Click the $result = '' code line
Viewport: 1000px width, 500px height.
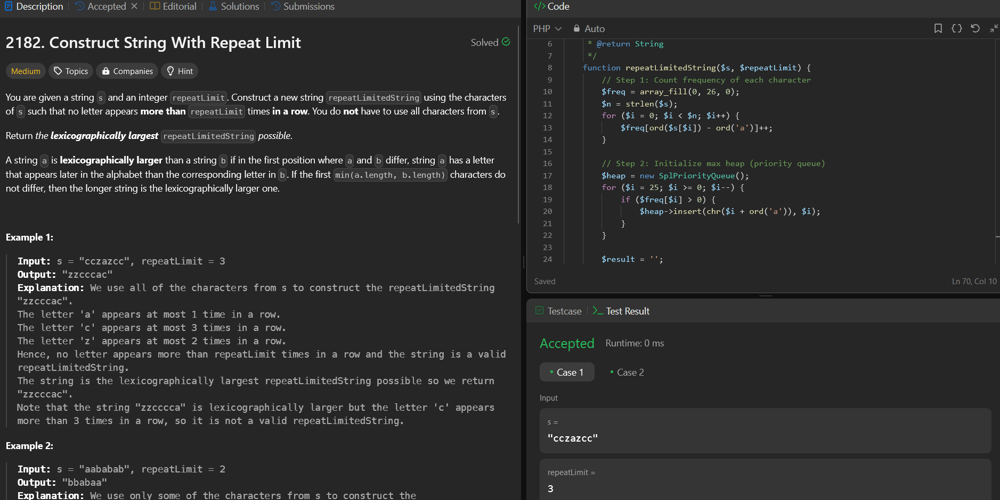tap(632, 259)
